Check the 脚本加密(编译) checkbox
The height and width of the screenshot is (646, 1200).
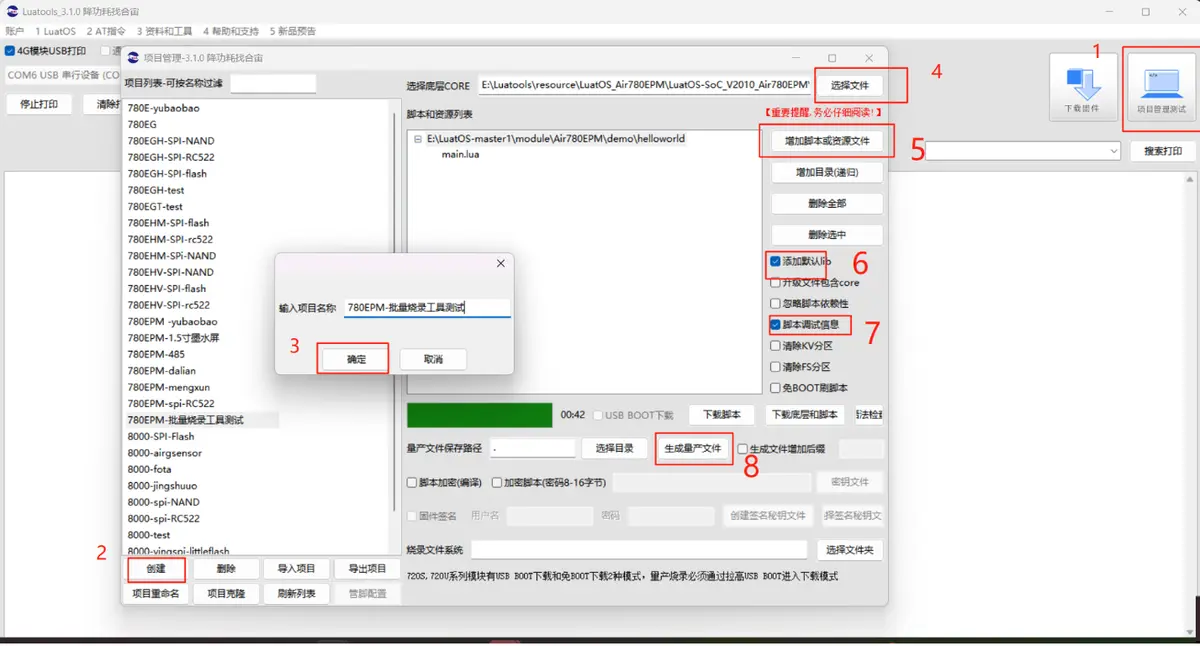coord(412,482)
